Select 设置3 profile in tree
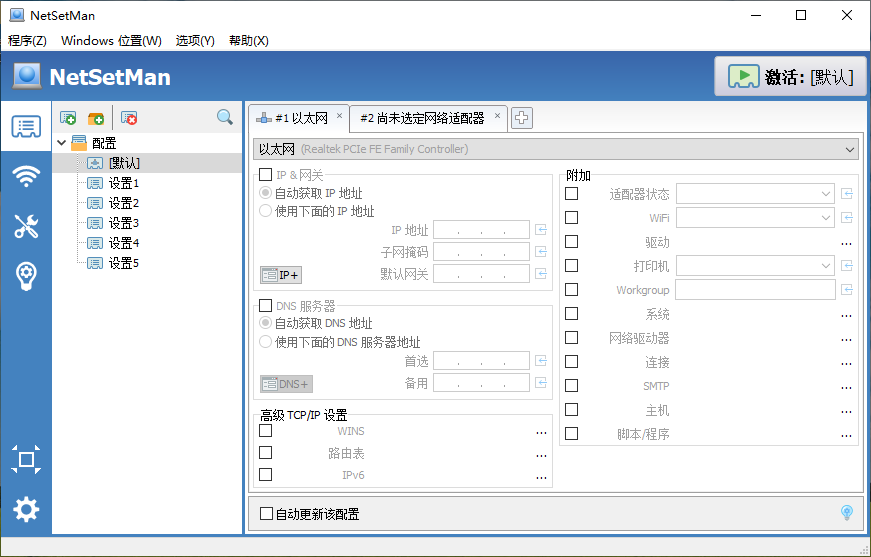Viewport: 871px width, 557px height. pos(123,223)
